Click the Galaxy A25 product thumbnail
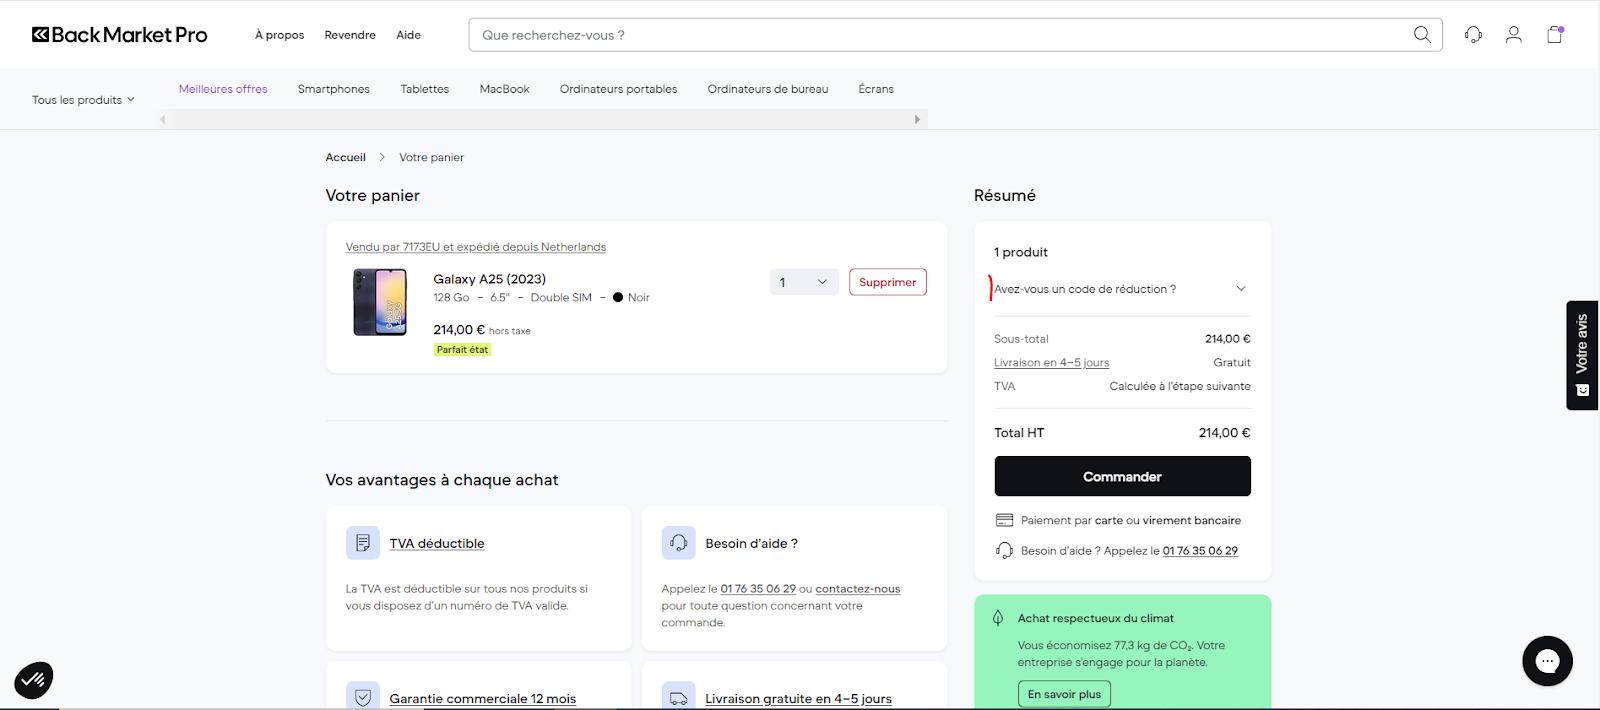Viewport: 1600px width, 710px height. pyautogui.click(x=380, y=302)
